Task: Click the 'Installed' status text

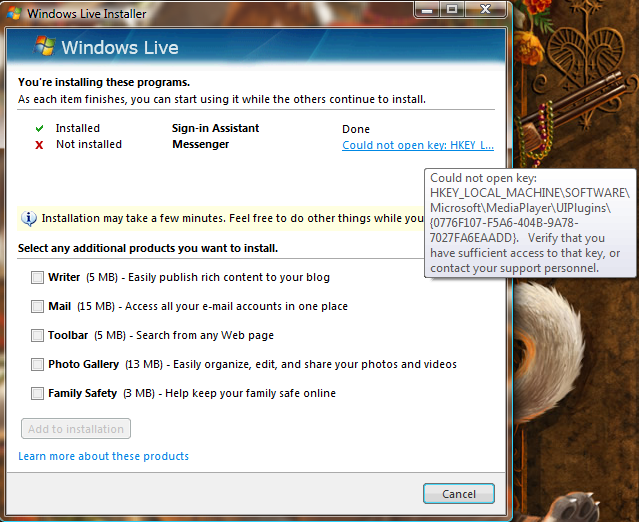Action: [x=77, y=128]
